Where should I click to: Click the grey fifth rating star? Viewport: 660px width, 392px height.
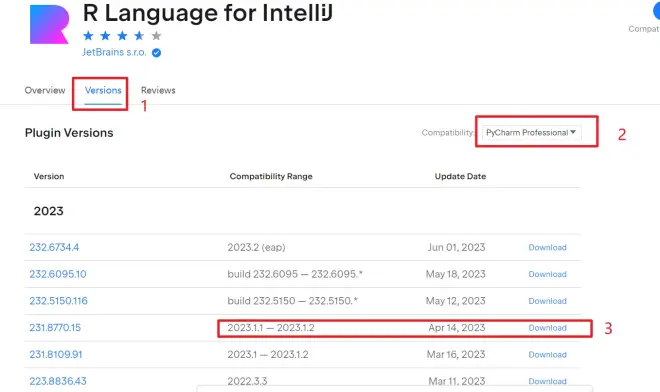pyautogui.click(x=156, y=36)
